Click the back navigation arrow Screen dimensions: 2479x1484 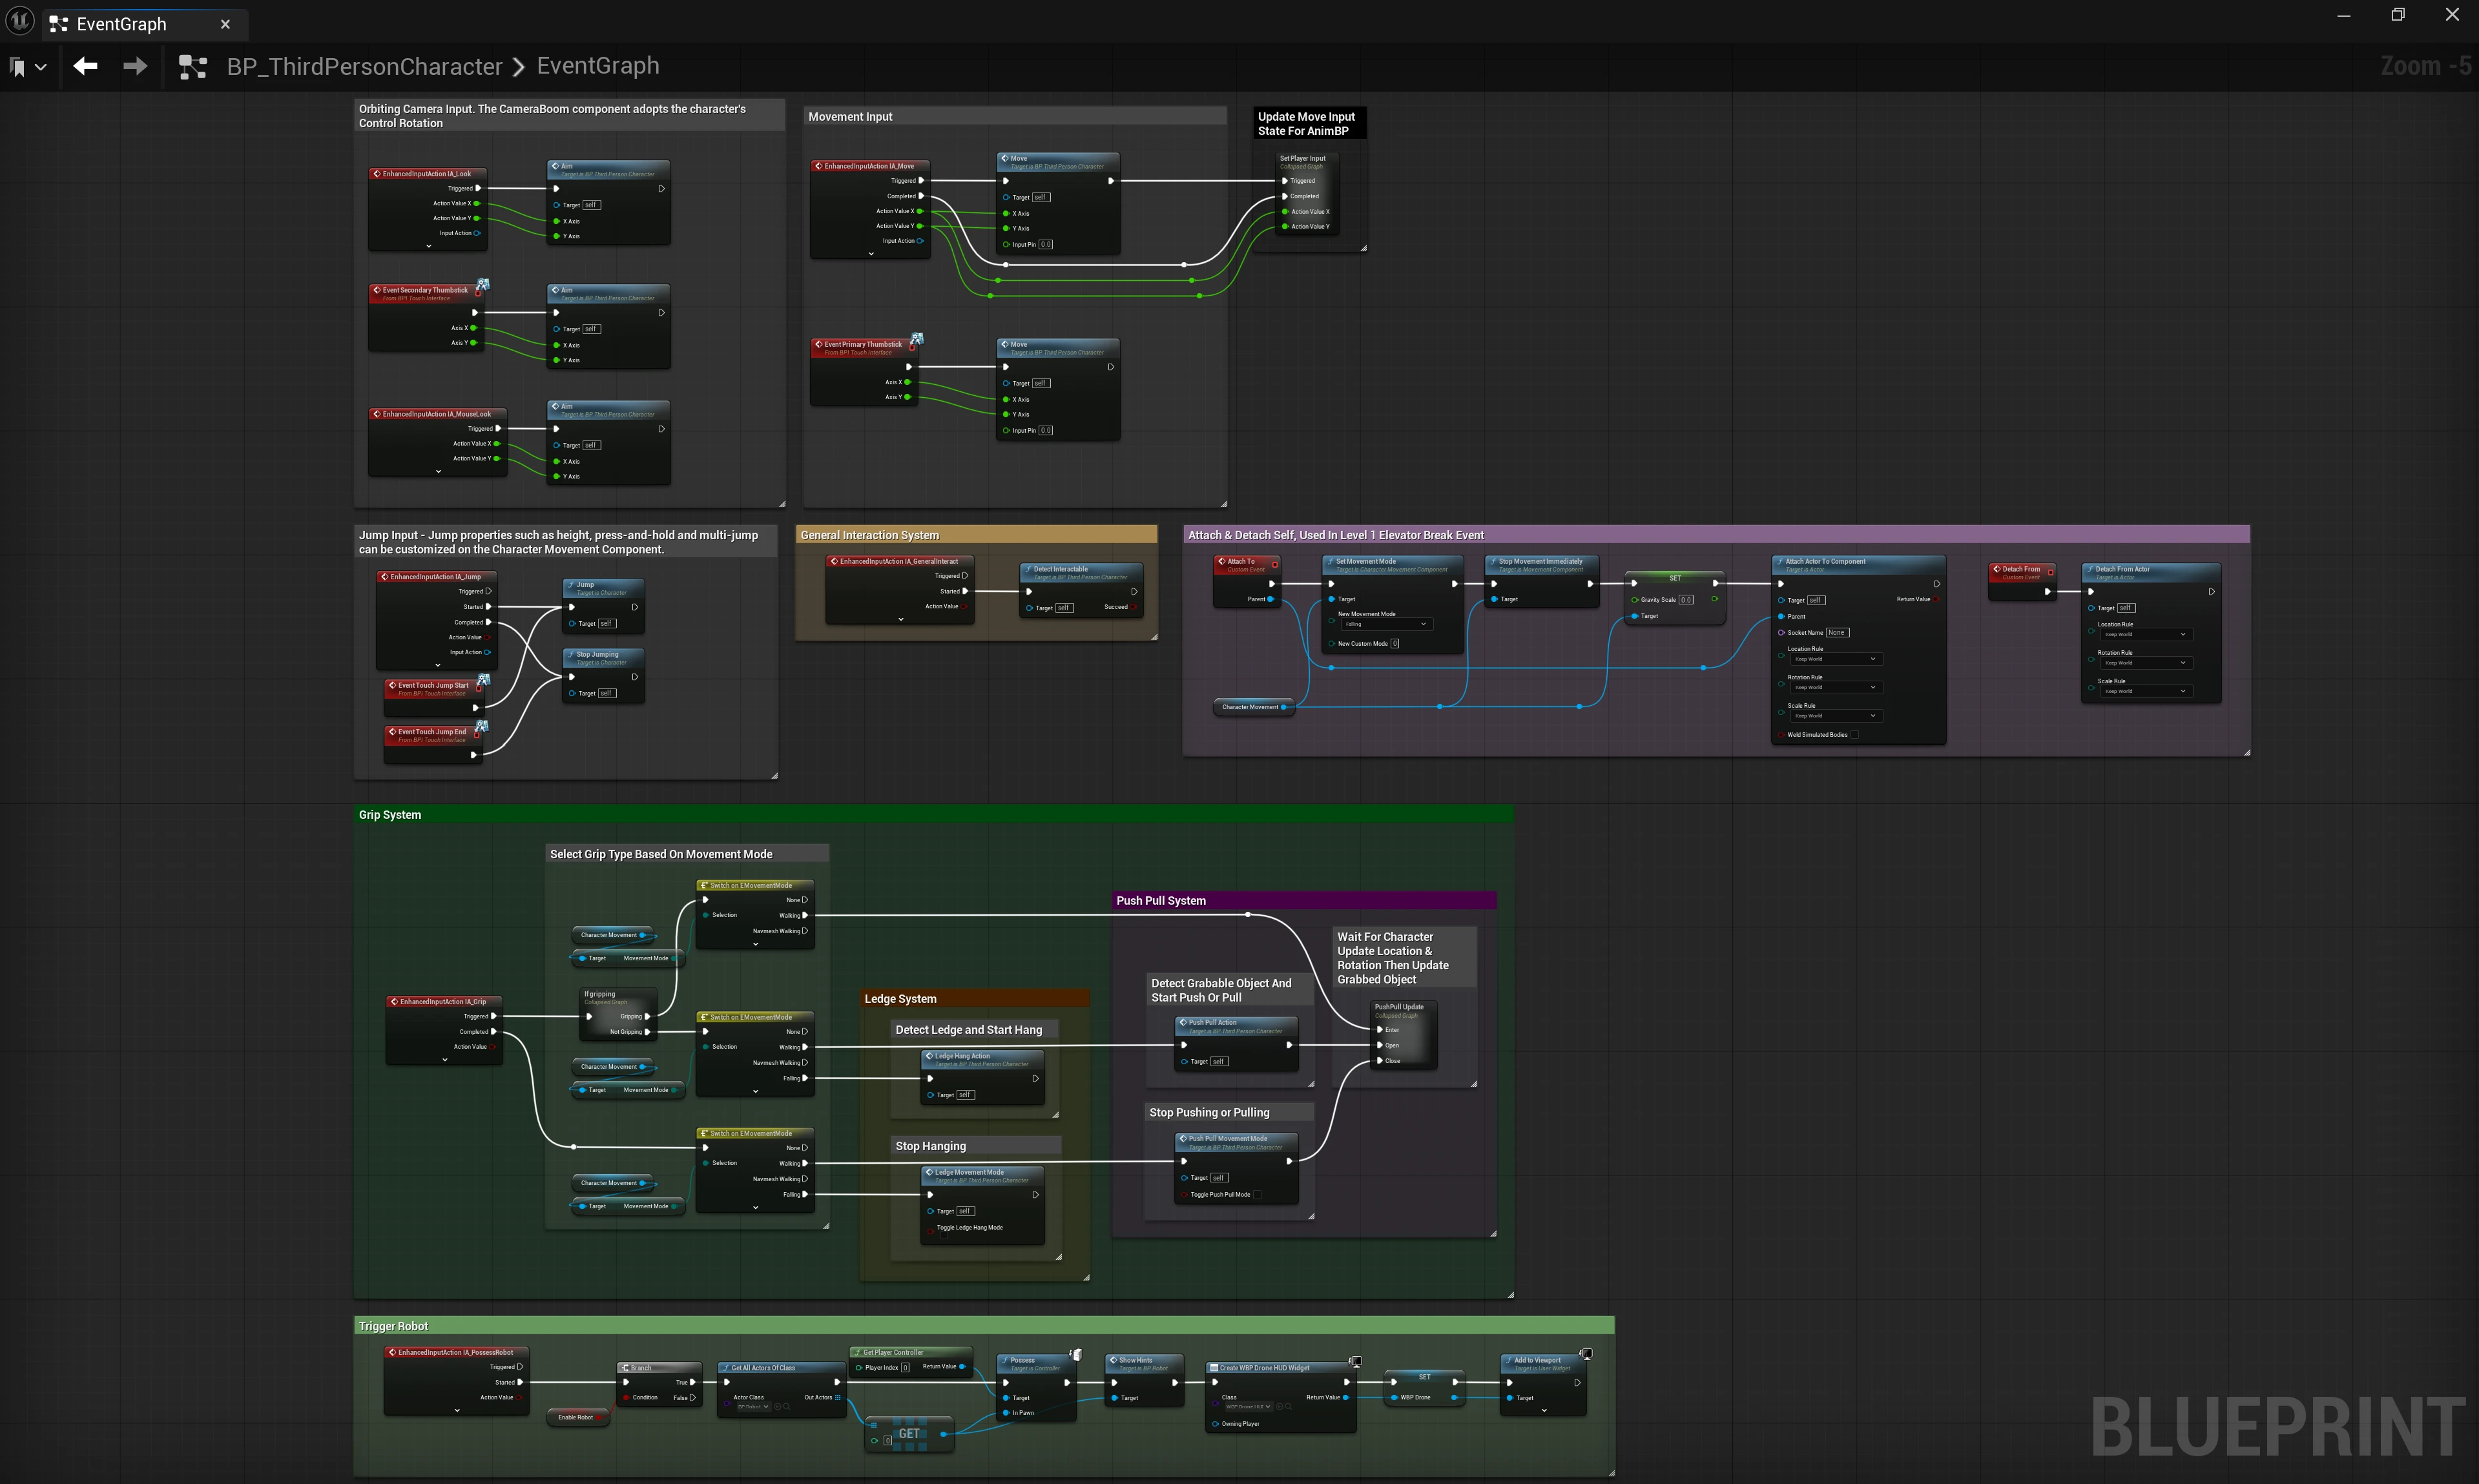click(85, 66)
